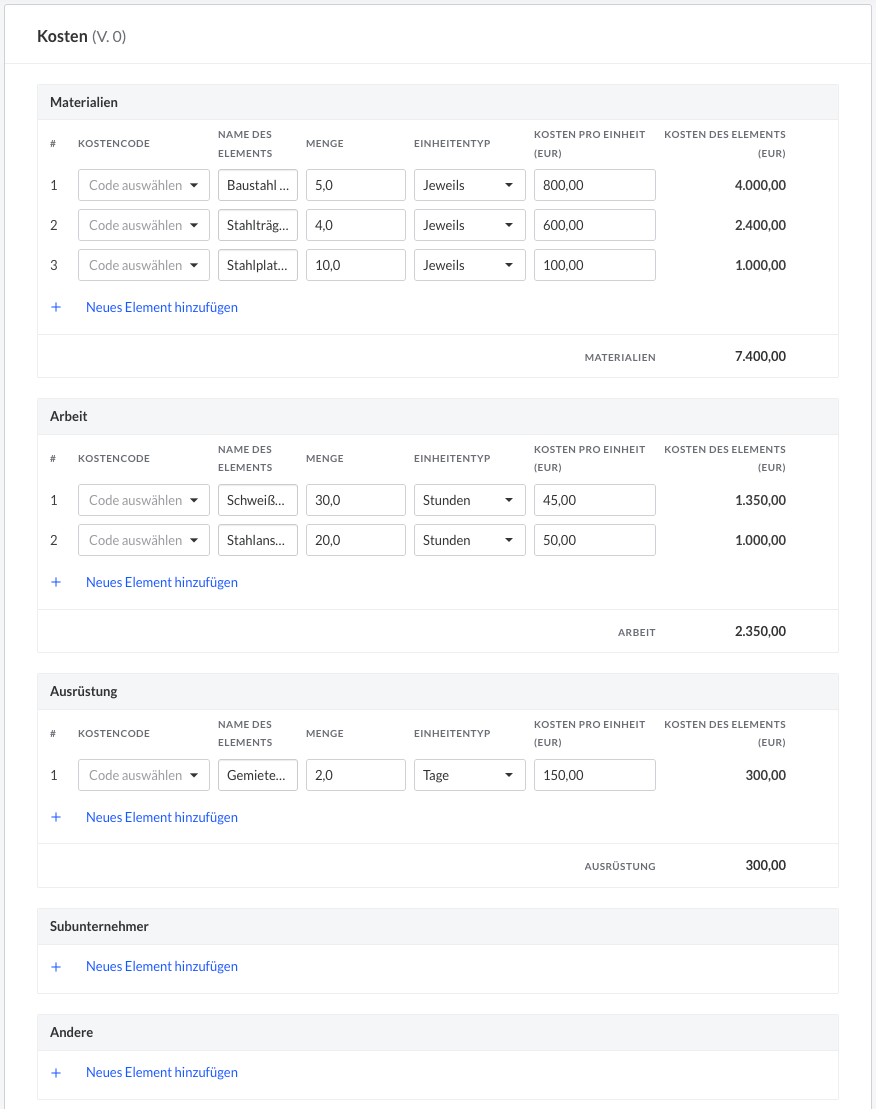Open Kostencode dropdown for Stahlträg row
Image resolution: width=876 pixels, height=1109 pixels.
coord(144,225)
